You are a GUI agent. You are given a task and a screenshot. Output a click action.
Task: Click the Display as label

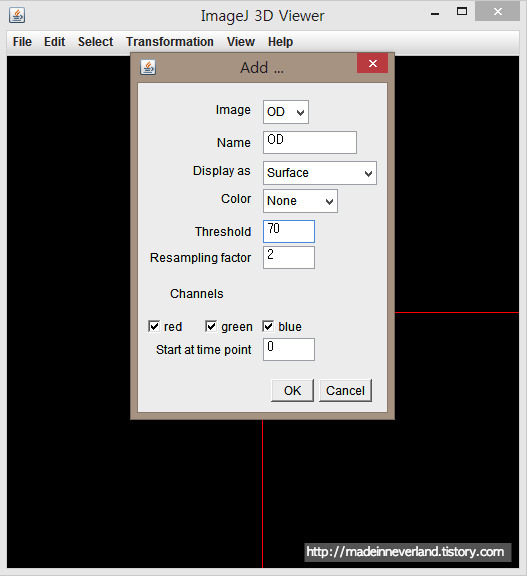click(221, 171)
